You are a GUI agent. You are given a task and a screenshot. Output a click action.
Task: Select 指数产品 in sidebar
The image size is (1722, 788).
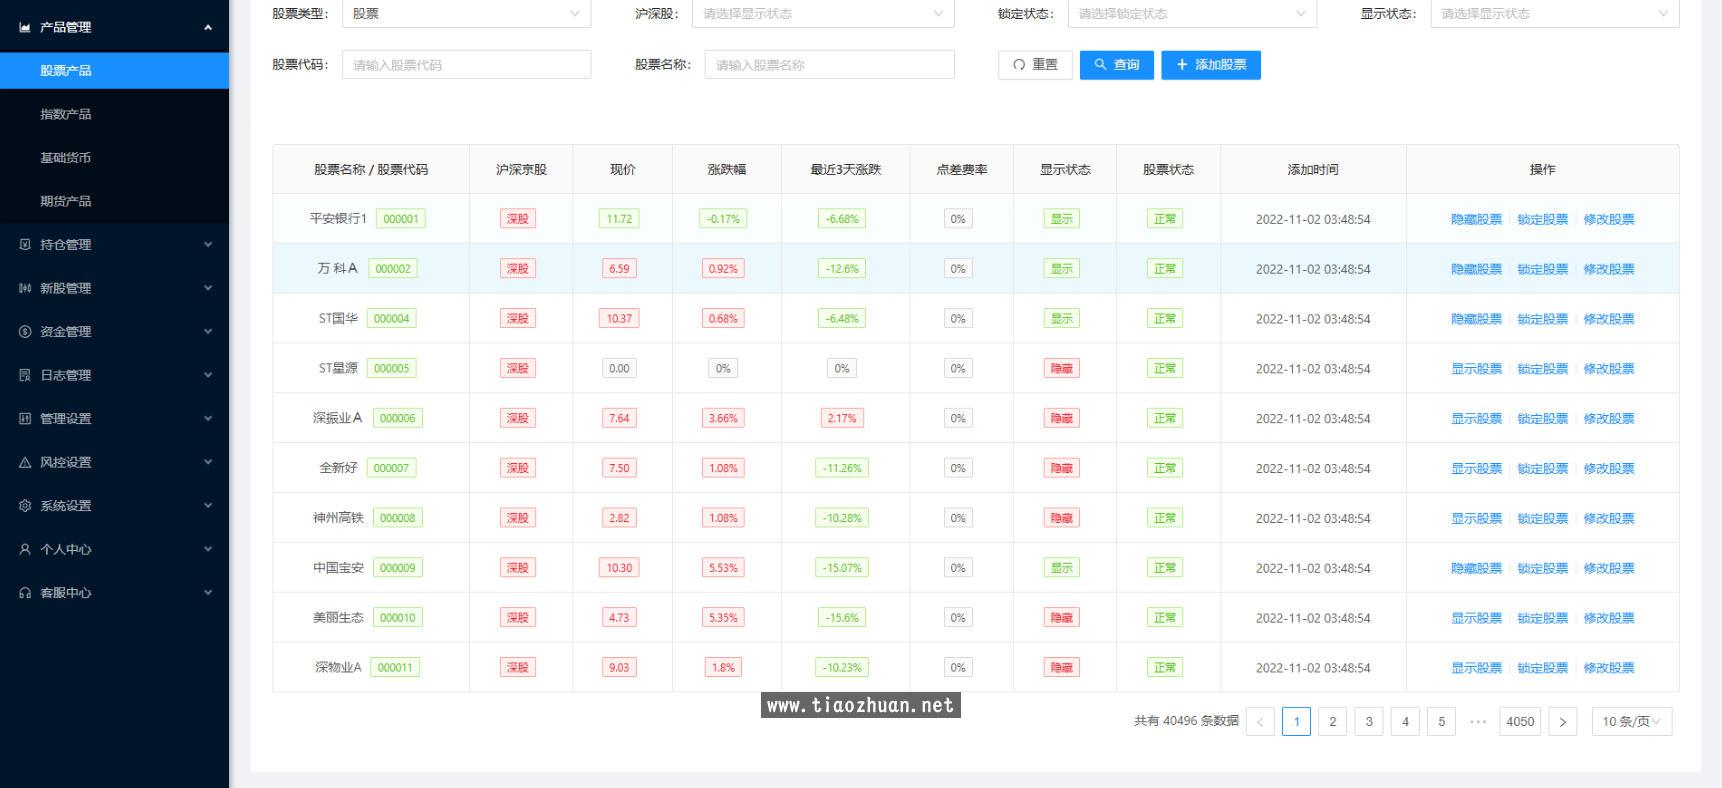114,114
